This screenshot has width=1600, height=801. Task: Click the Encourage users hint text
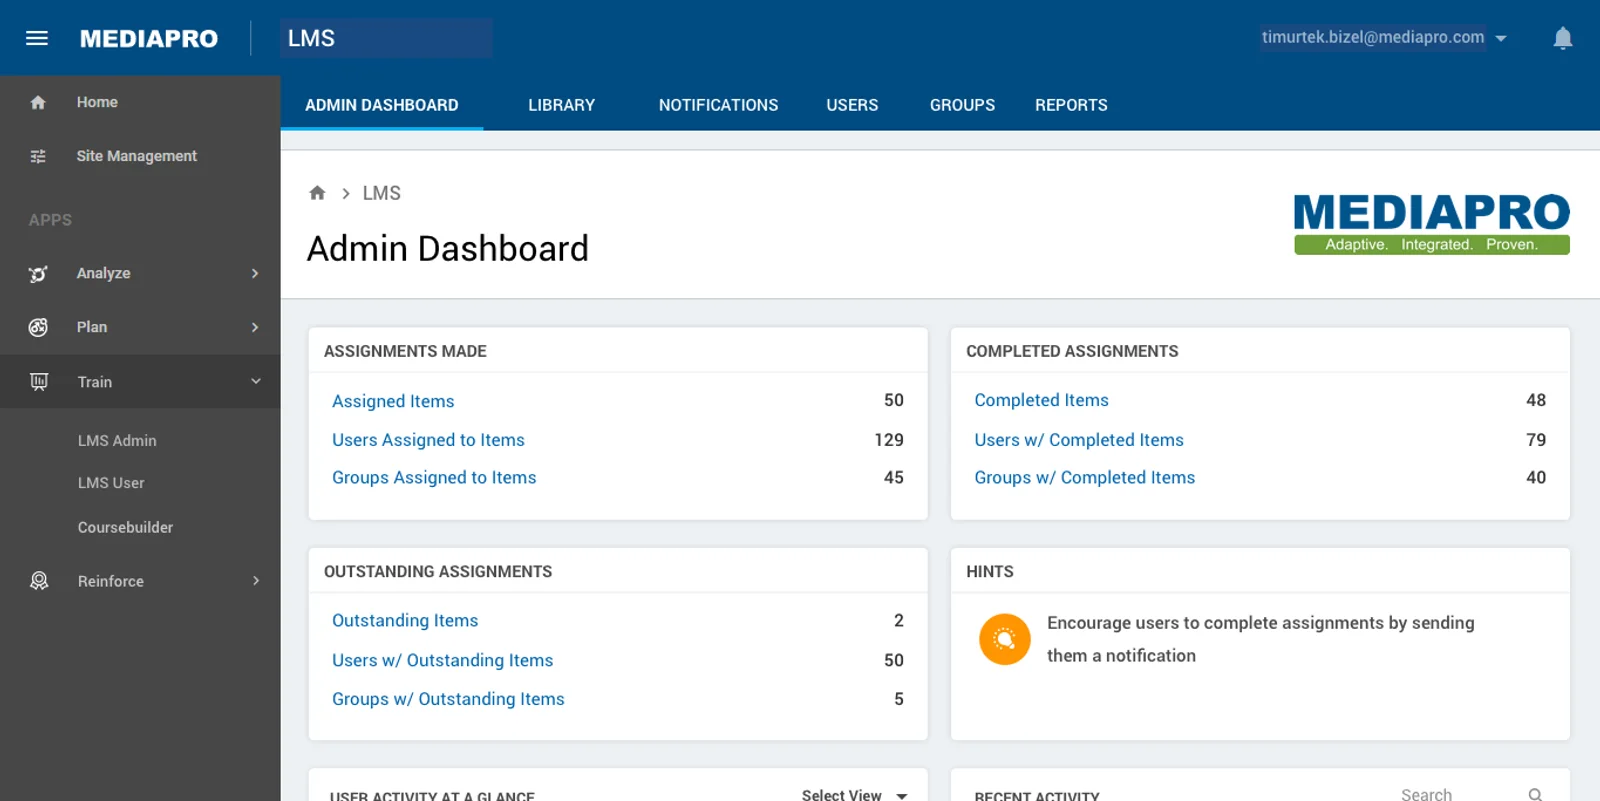click(x=1261, y=639)
